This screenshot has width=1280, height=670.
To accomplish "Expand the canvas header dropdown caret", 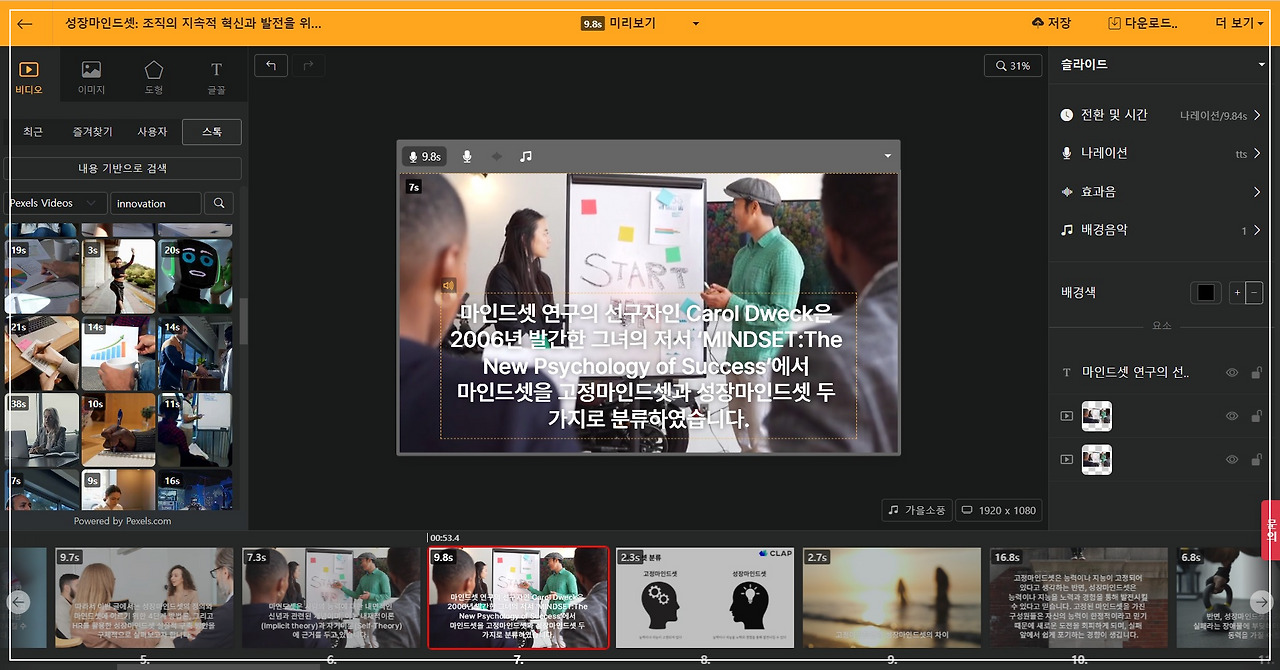I will pos(887,156).
